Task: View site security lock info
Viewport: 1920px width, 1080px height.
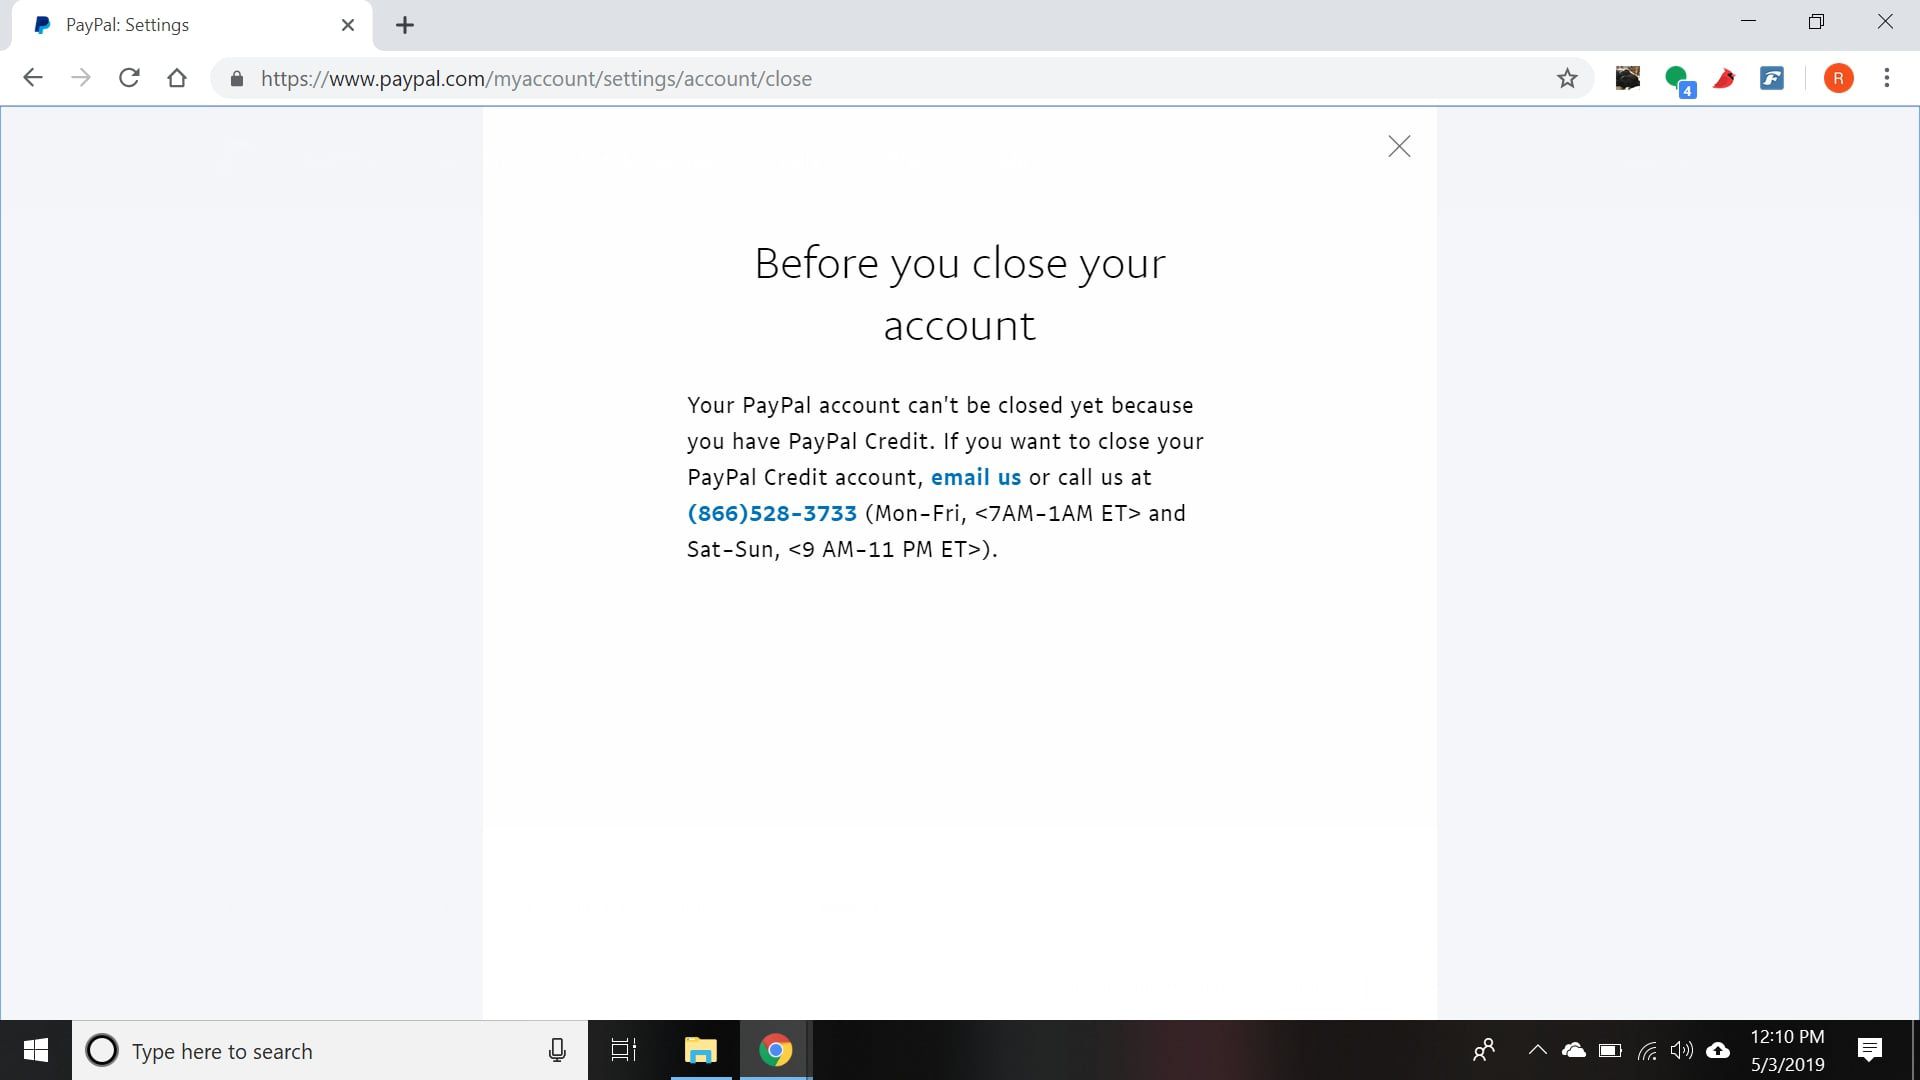Action: 237,79
